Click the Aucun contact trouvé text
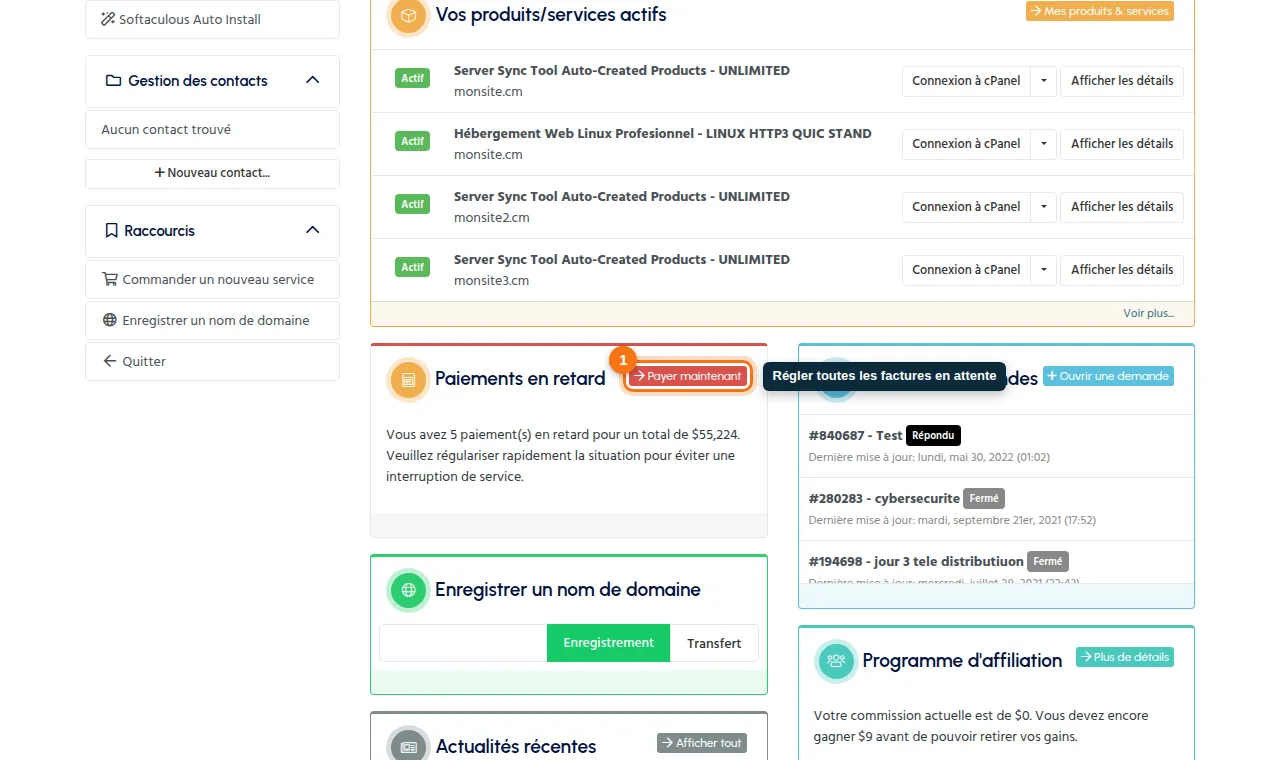Viewport: 1280px width, 760px height. [166, 130]
